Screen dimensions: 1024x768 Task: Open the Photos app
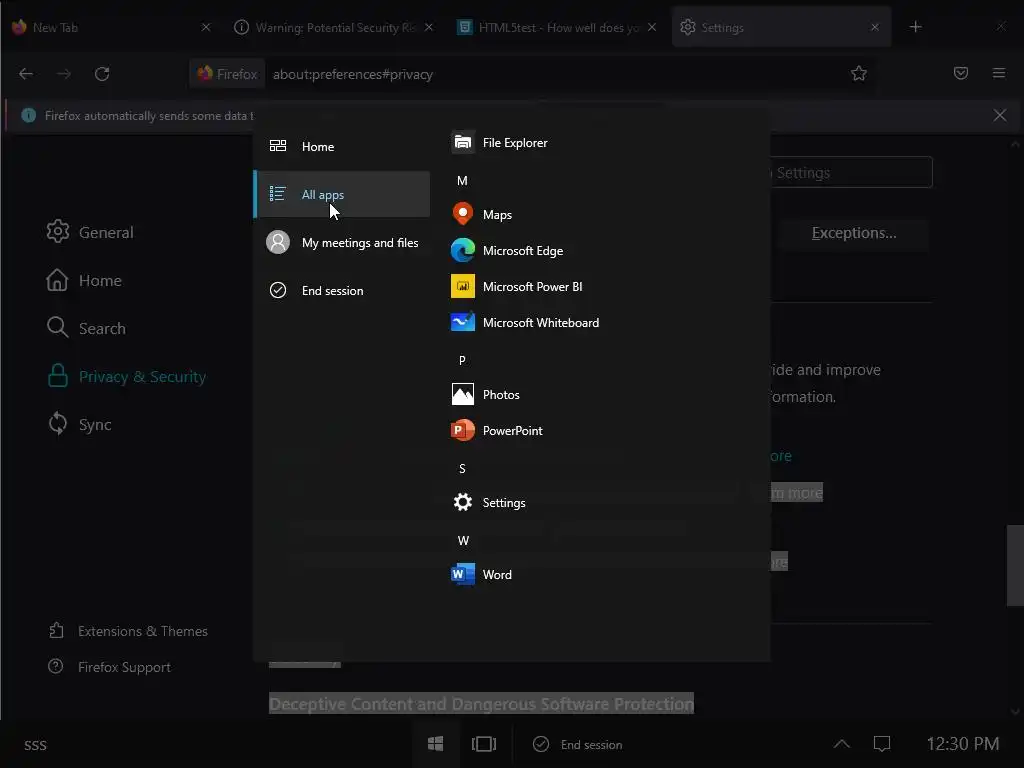coord(486,394)
